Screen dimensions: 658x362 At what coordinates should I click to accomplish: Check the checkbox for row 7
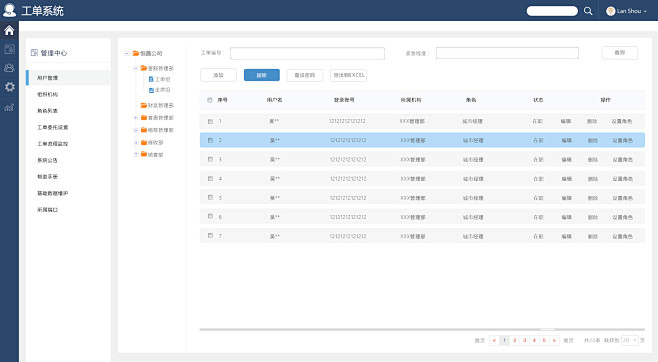210,236
